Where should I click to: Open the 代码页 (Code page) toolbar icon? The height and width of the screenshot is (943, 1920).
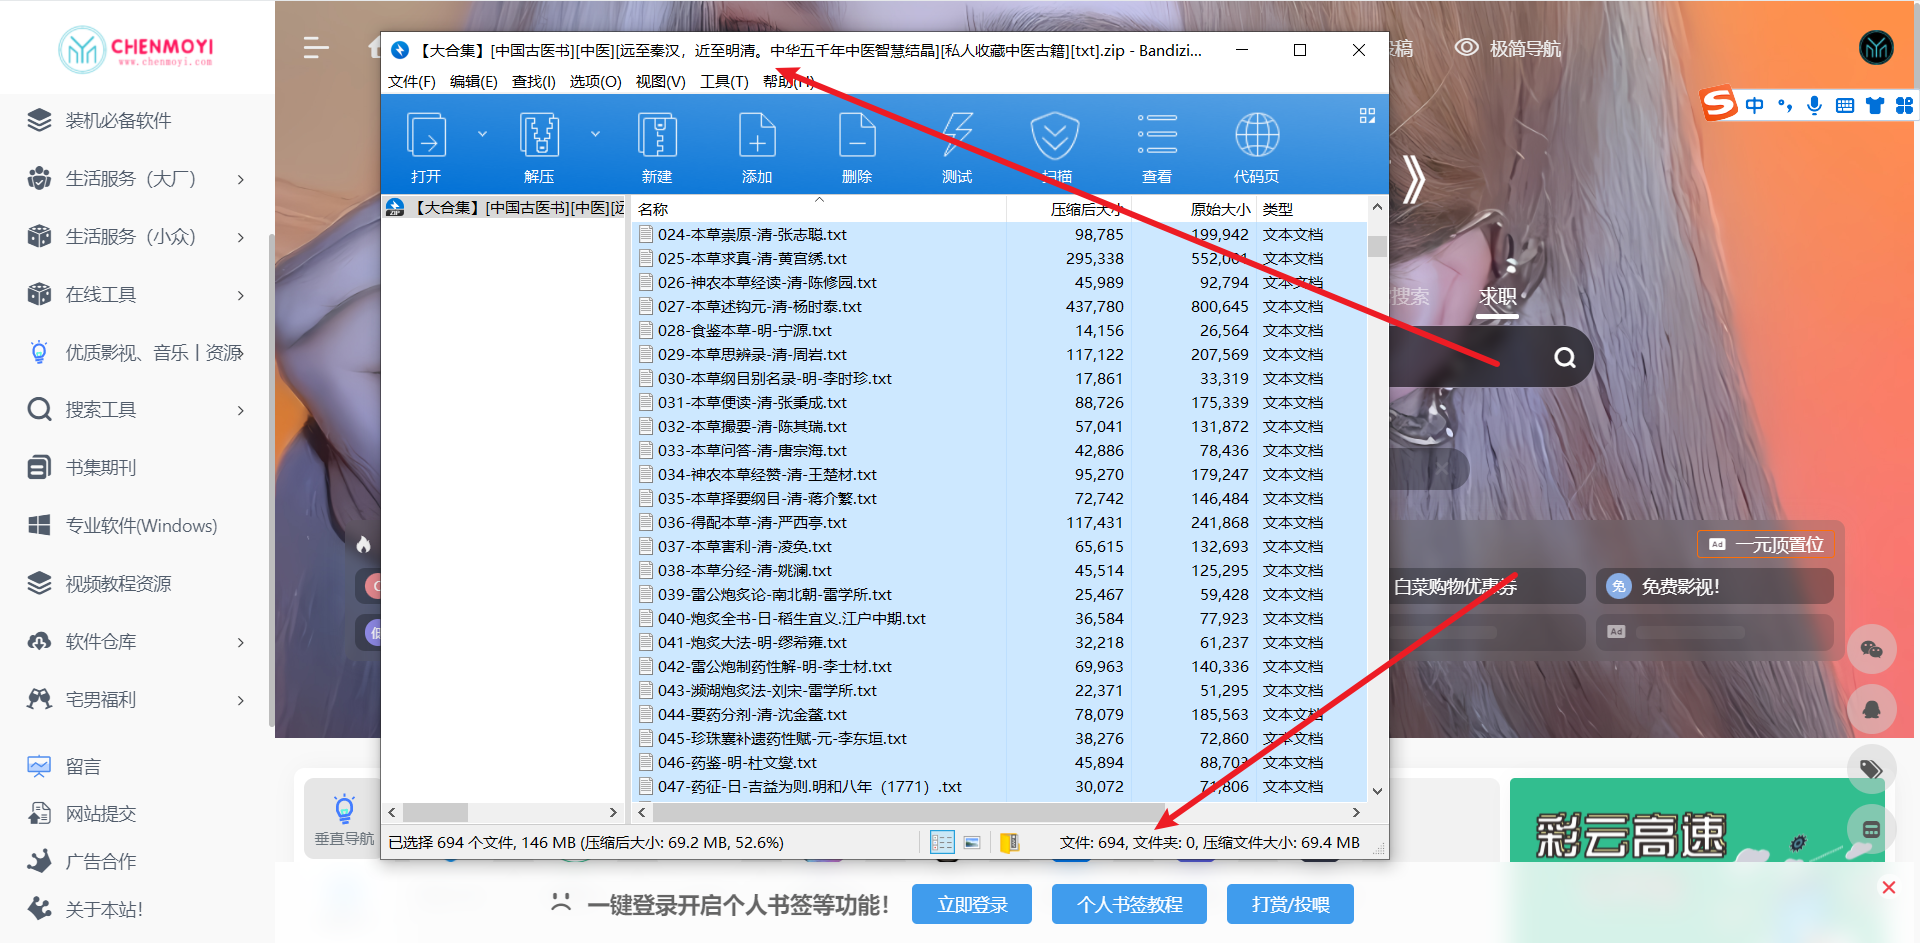click(1256, 145)
